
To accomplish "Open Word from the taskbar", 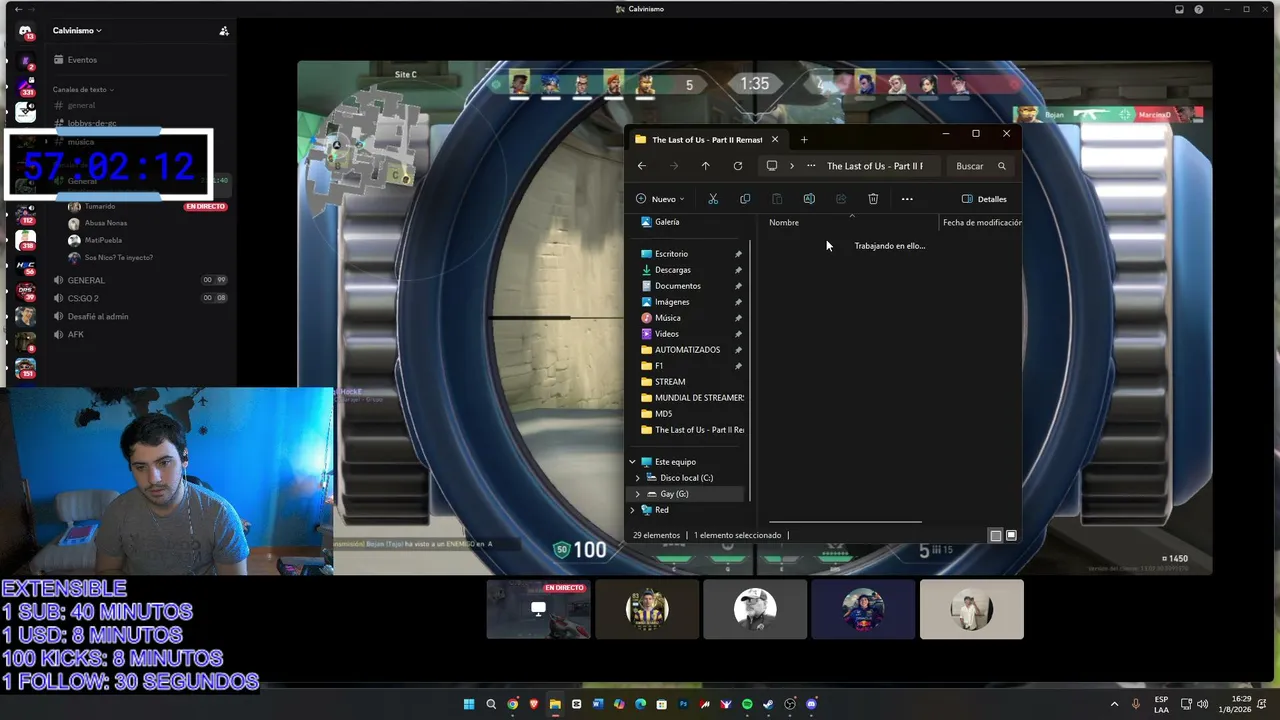I will 598,704.
